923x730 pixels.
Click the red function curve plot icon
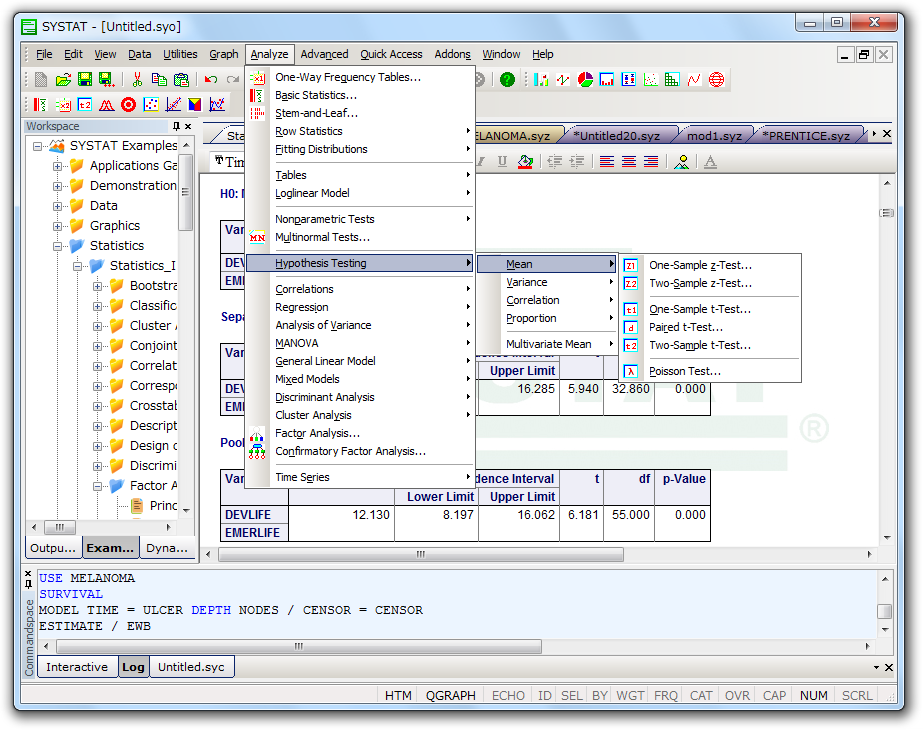coord(694,79)
